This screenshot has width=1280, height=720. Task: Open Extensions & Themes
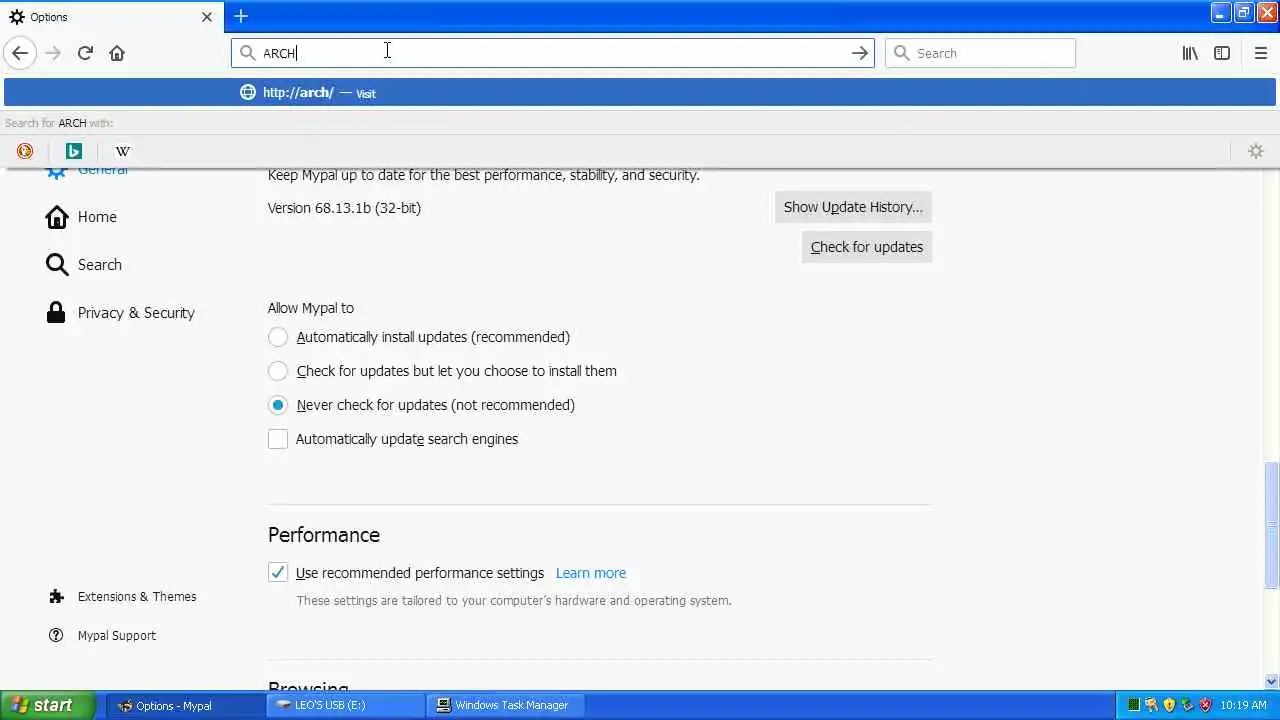122,597
